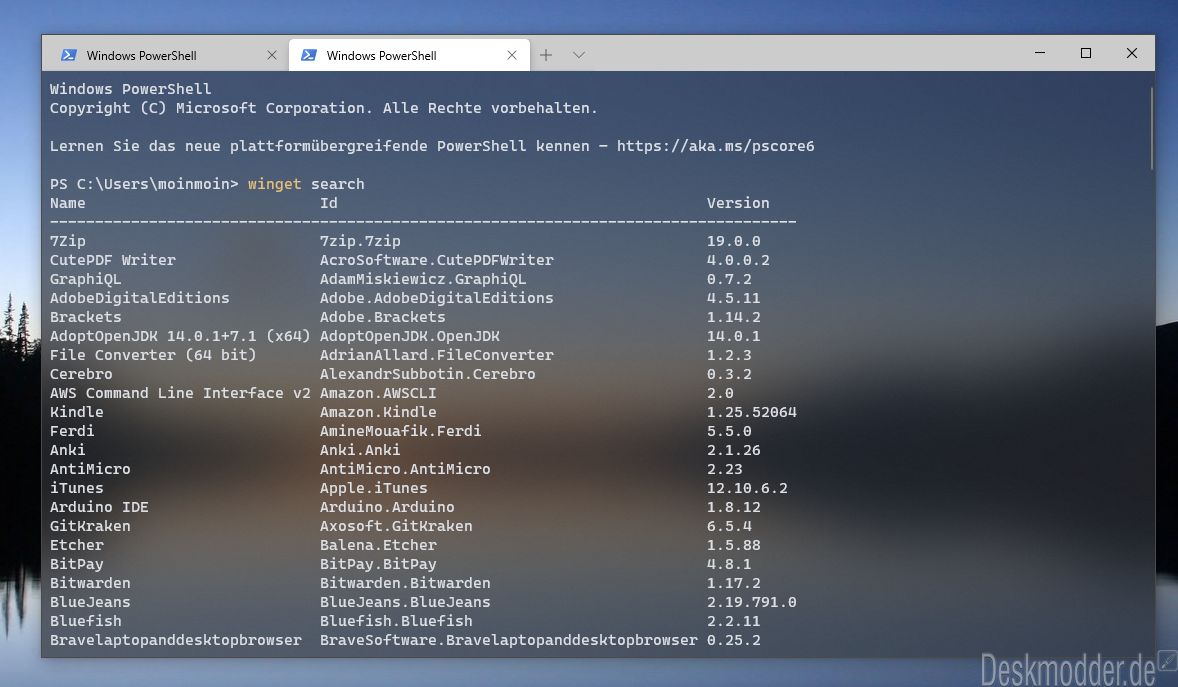
Task: Open a new tab with plus button
Action: 546,55
